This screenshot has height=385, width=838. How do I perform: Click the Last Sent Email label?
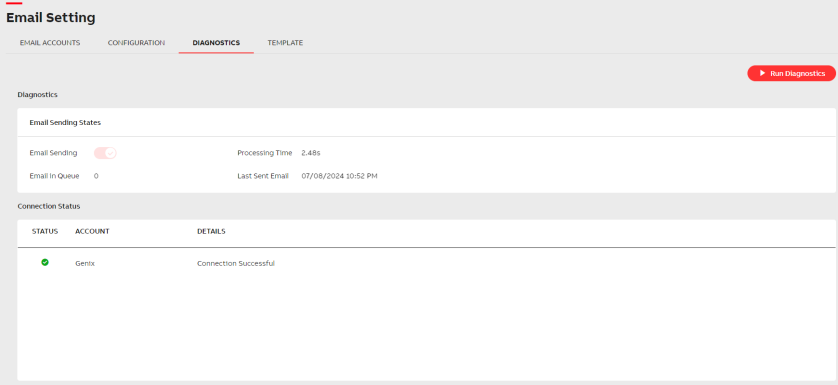point(263,176)
